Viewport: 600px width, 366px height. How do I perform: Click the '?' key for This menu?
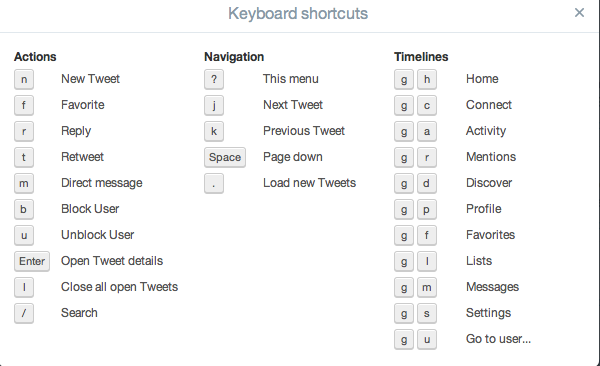point(214,79)
